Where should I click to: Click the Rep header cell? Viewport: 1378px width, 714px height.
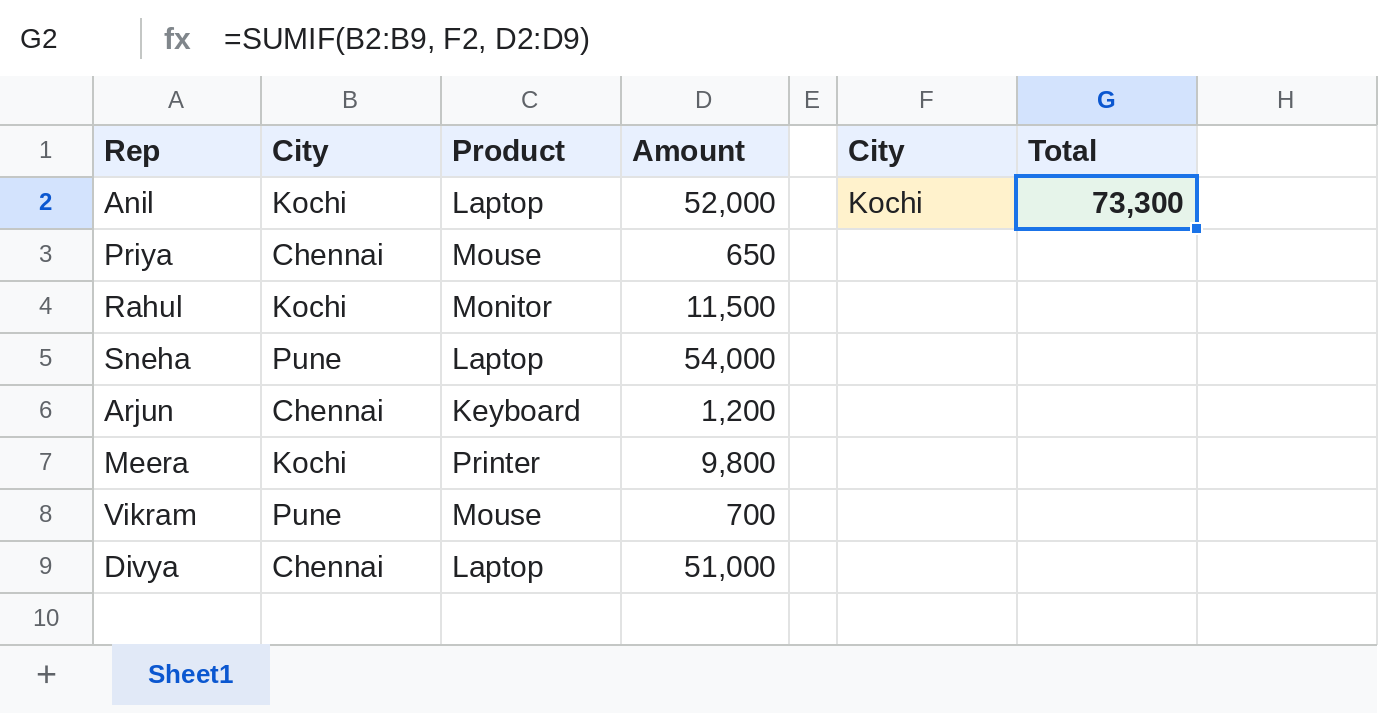coord(177,151)
